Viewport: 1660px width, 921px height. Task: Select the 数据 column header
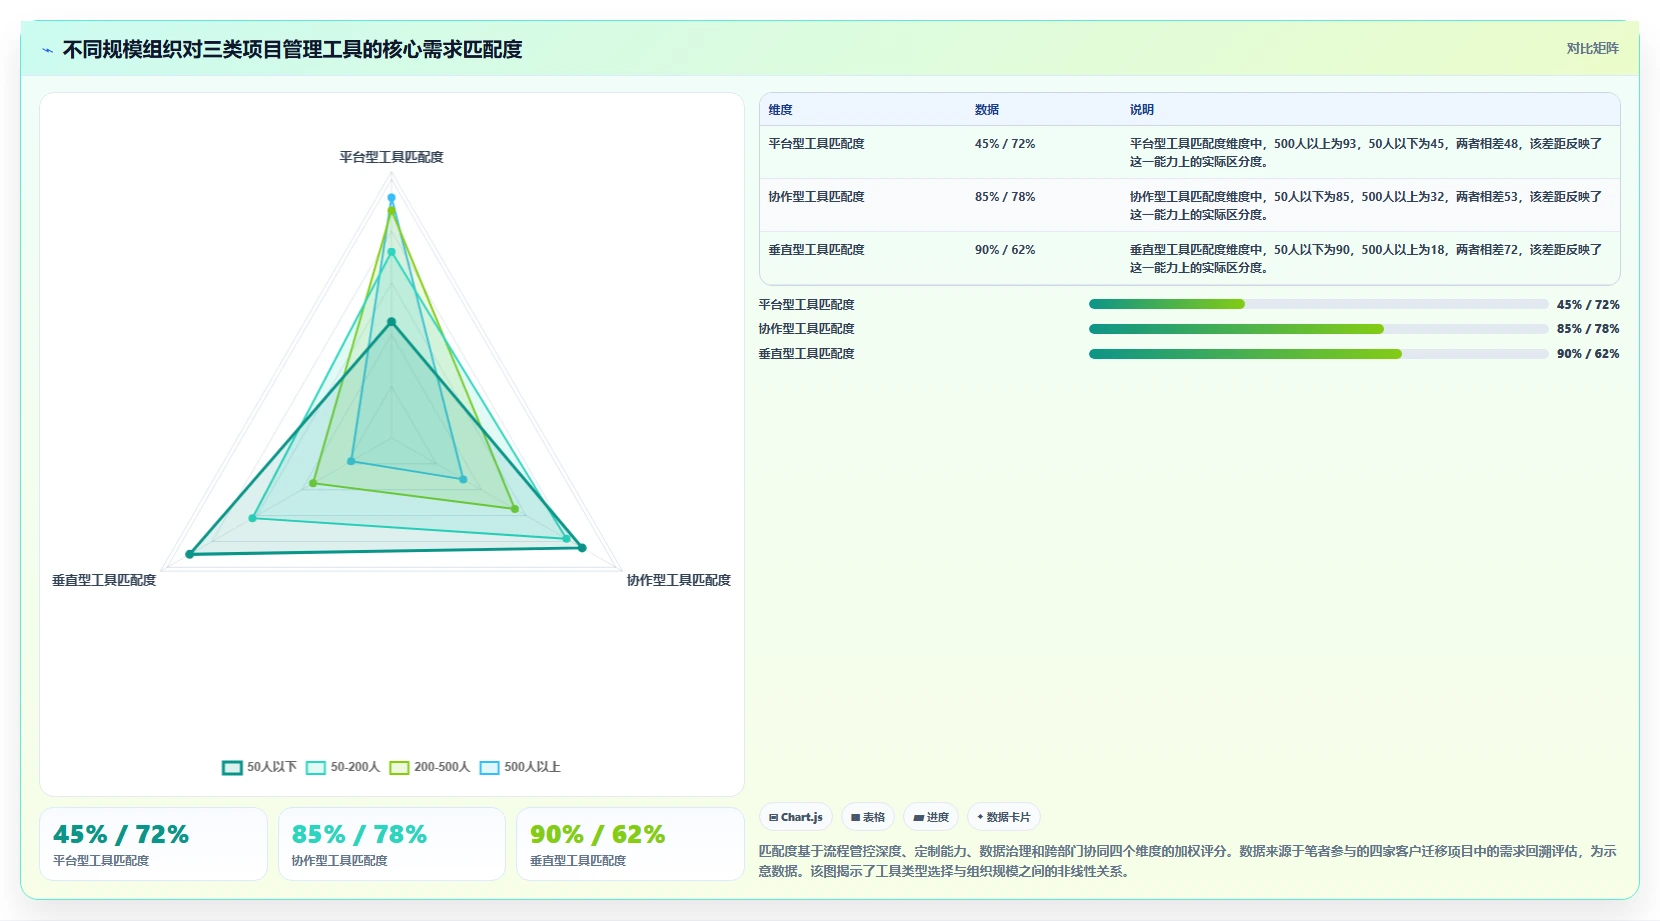pyautogui.click(x=987, y=110)
